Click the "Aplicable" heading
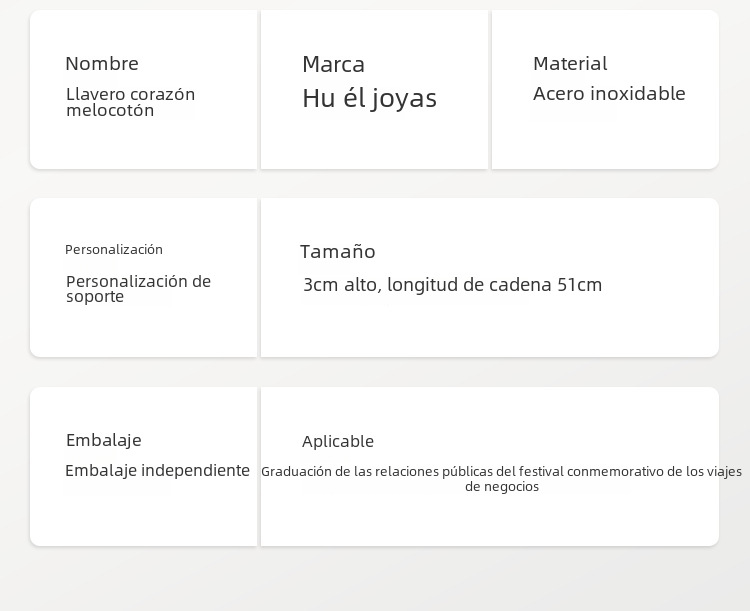 point(338,442)
